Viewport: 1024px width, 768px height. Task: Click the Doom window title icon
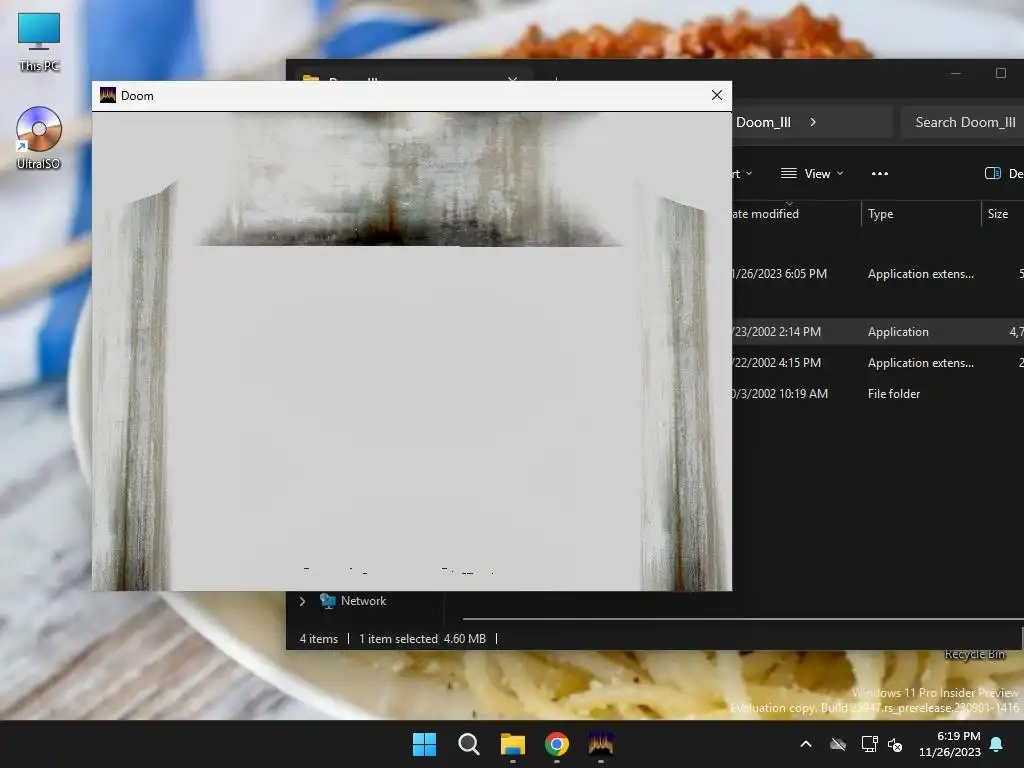108,95
